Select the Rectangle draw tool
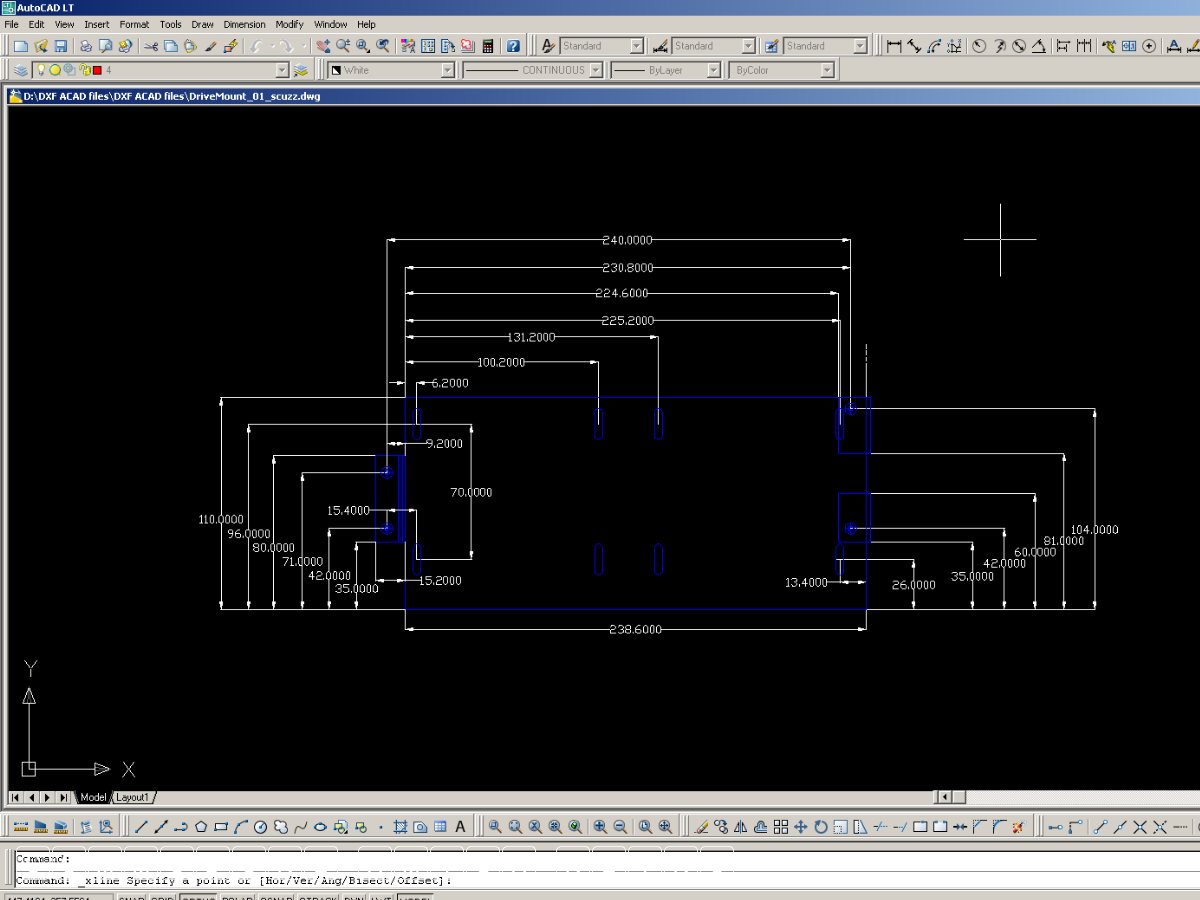This screenshot has height=900, width=1200. pos(221,827)
